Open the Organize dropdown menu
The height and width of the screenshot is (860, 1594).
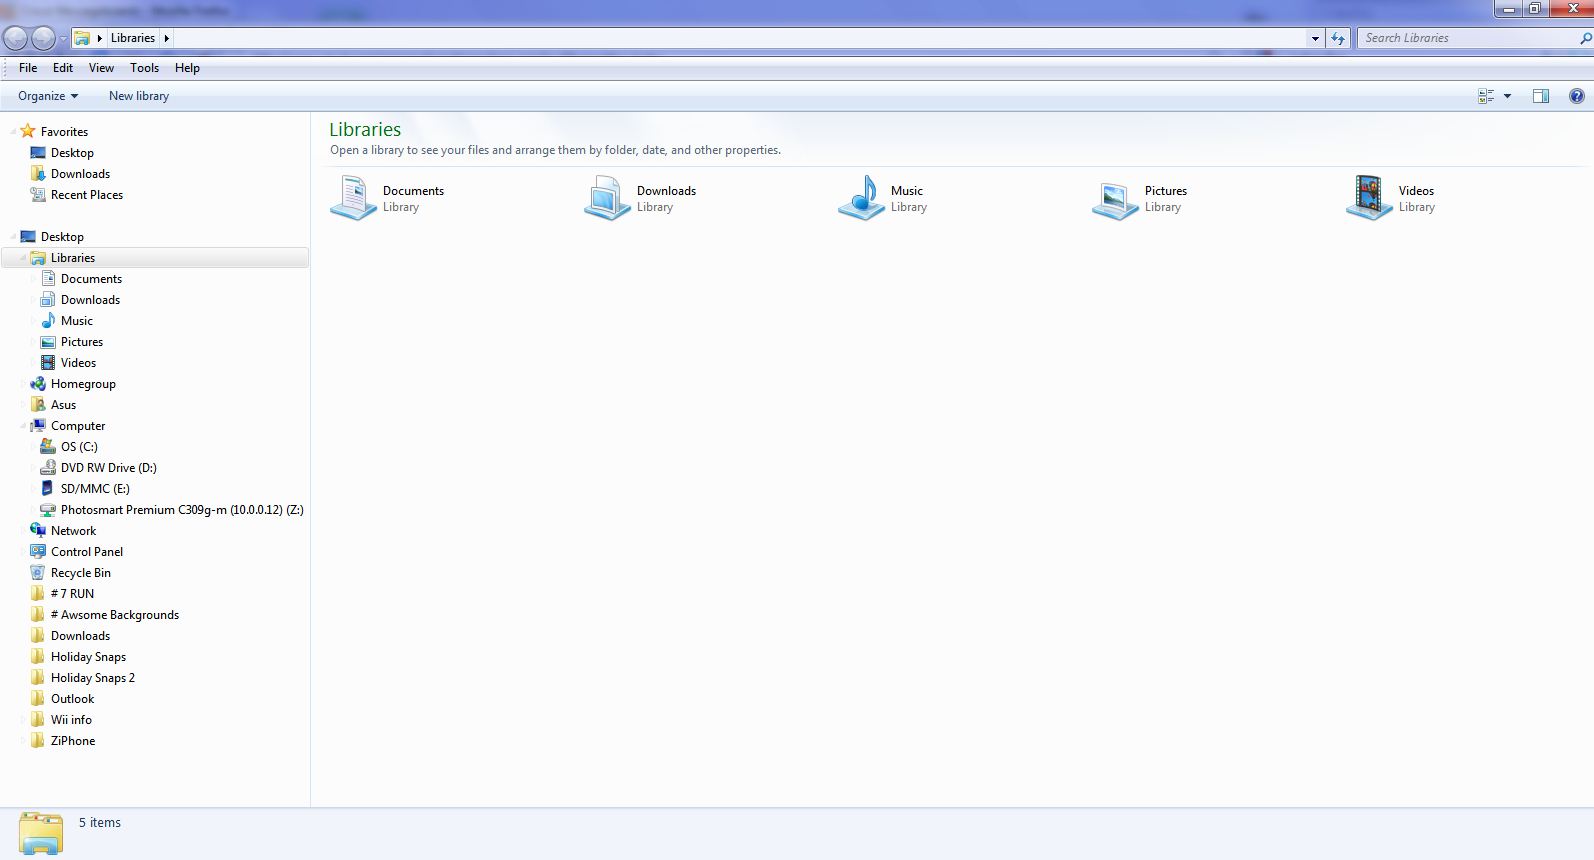tap(48, 96)
